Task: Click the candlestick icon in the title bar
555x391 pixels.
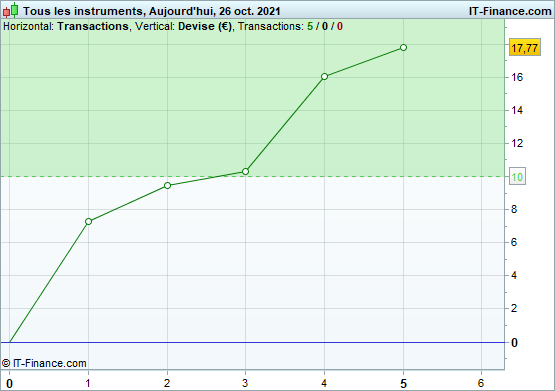Action: 11,10
